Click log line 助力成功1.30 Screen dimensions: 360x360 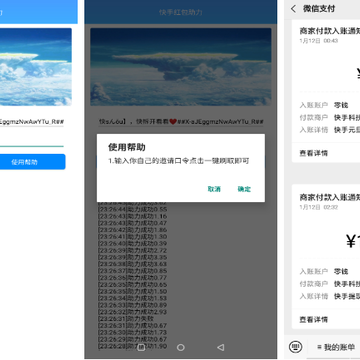[132, 237]
